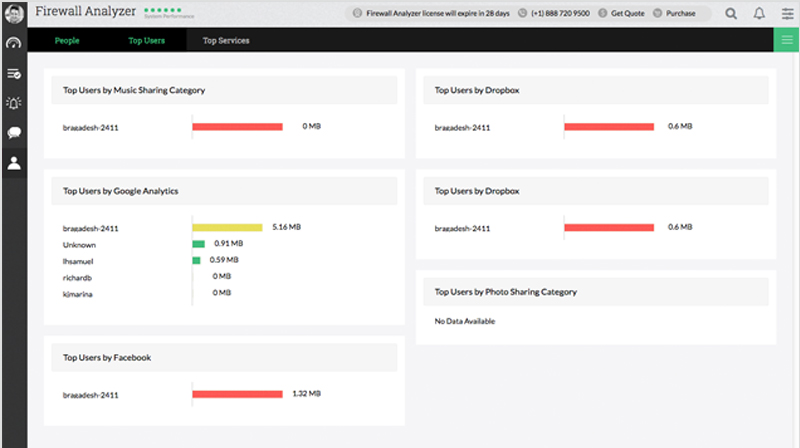Click the license expiry info icon

coord(358,13)
